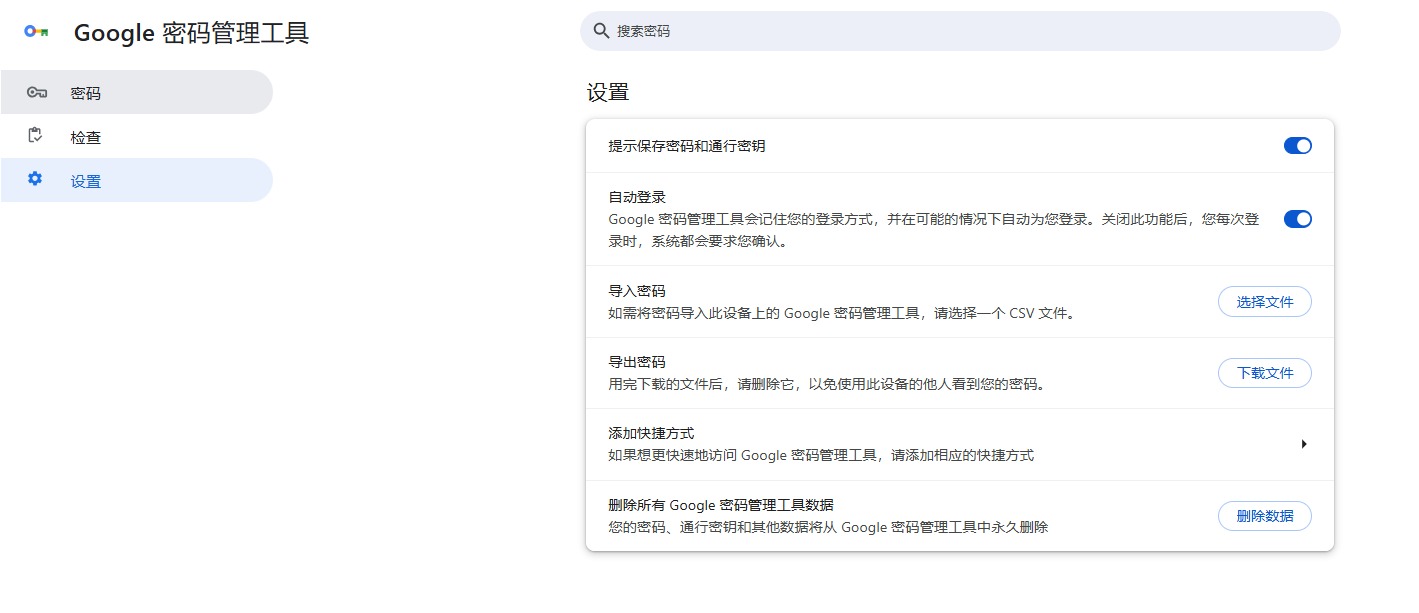
Task: Expand 添加快捷方式 arrow
Action: pos(1304,444)
